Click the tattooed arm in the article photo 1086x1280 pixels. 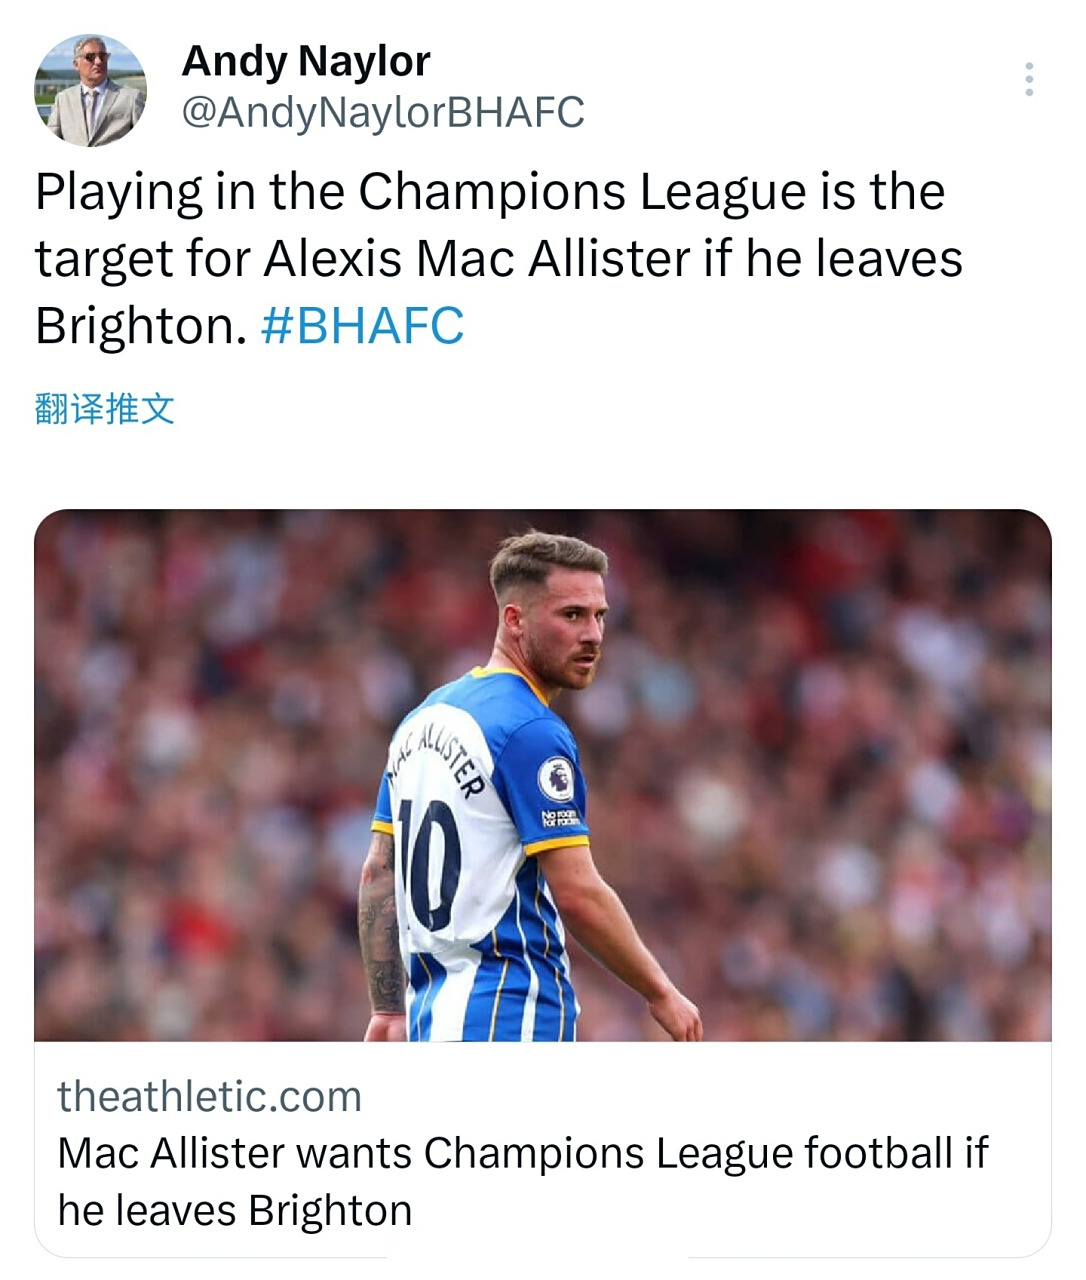pos(383,930)
